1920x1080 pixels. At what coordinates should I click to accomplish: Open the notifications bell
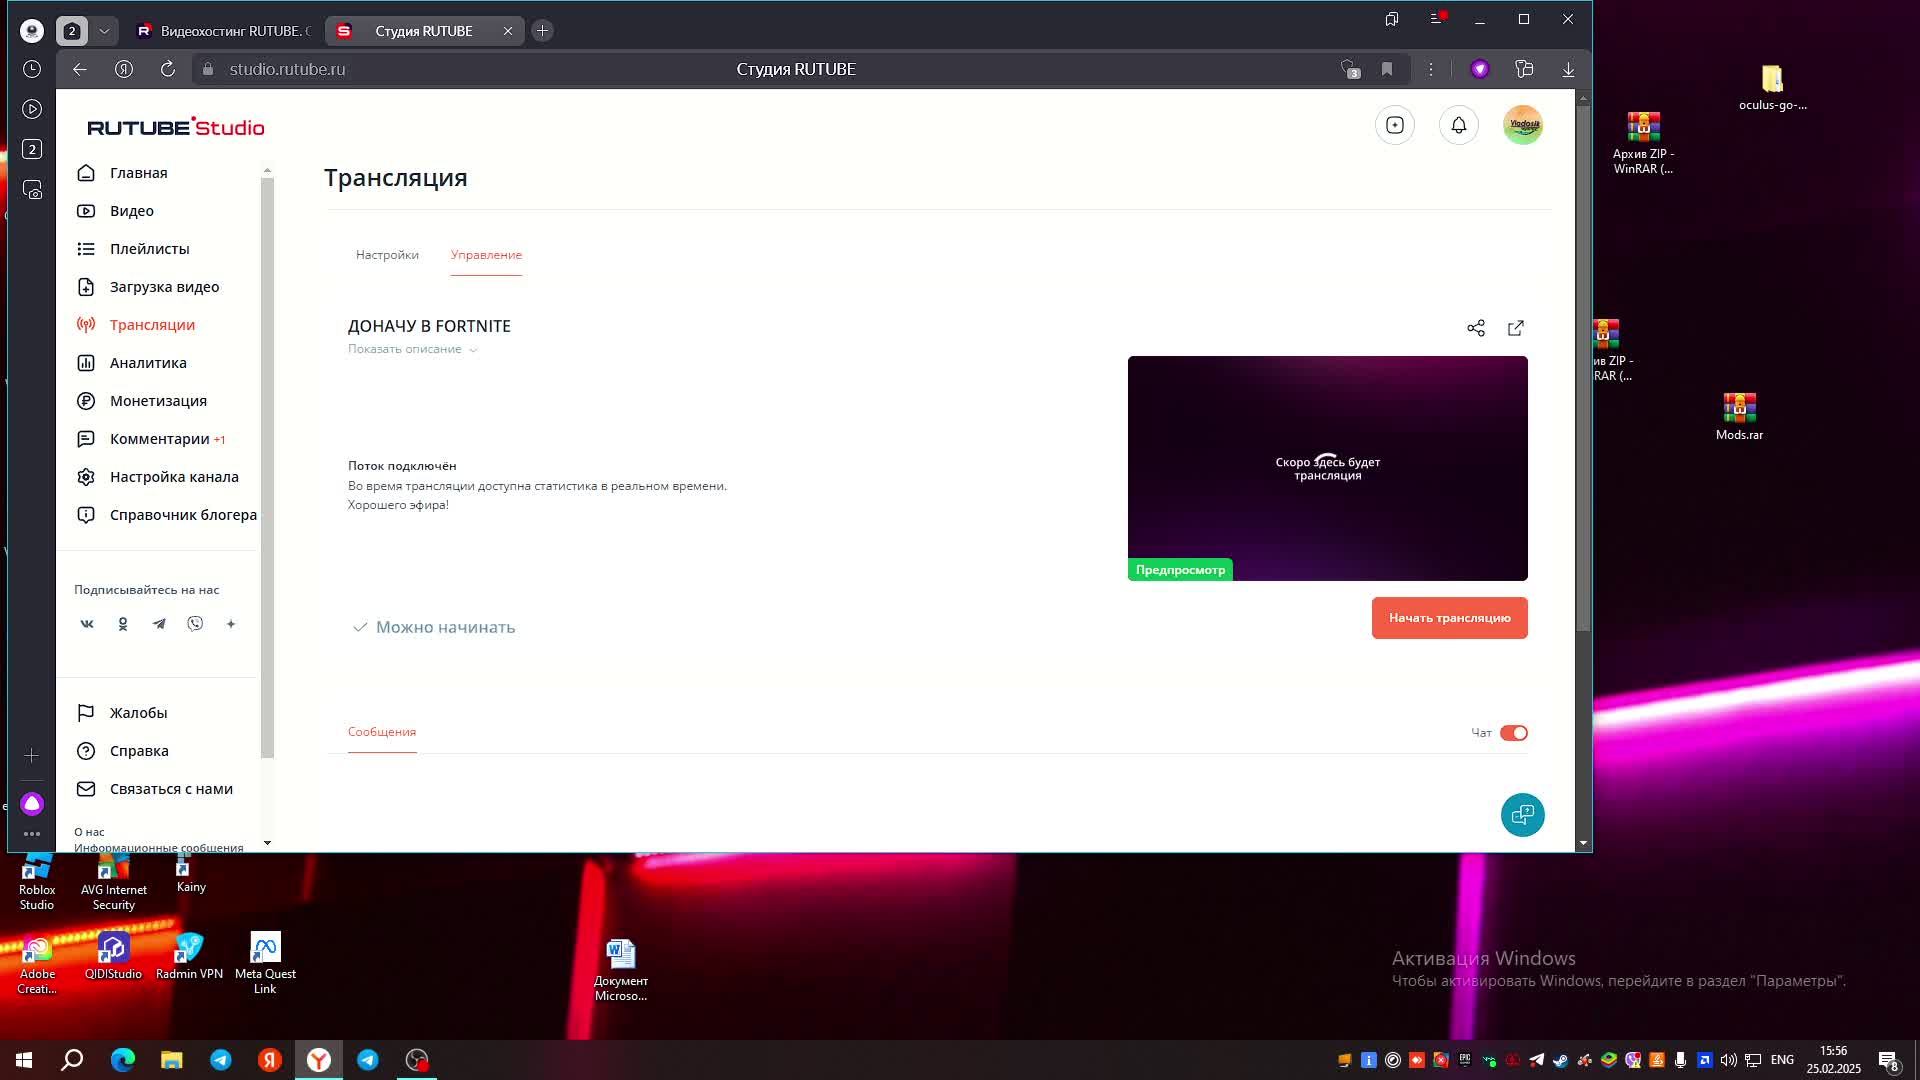(1458, 125)
